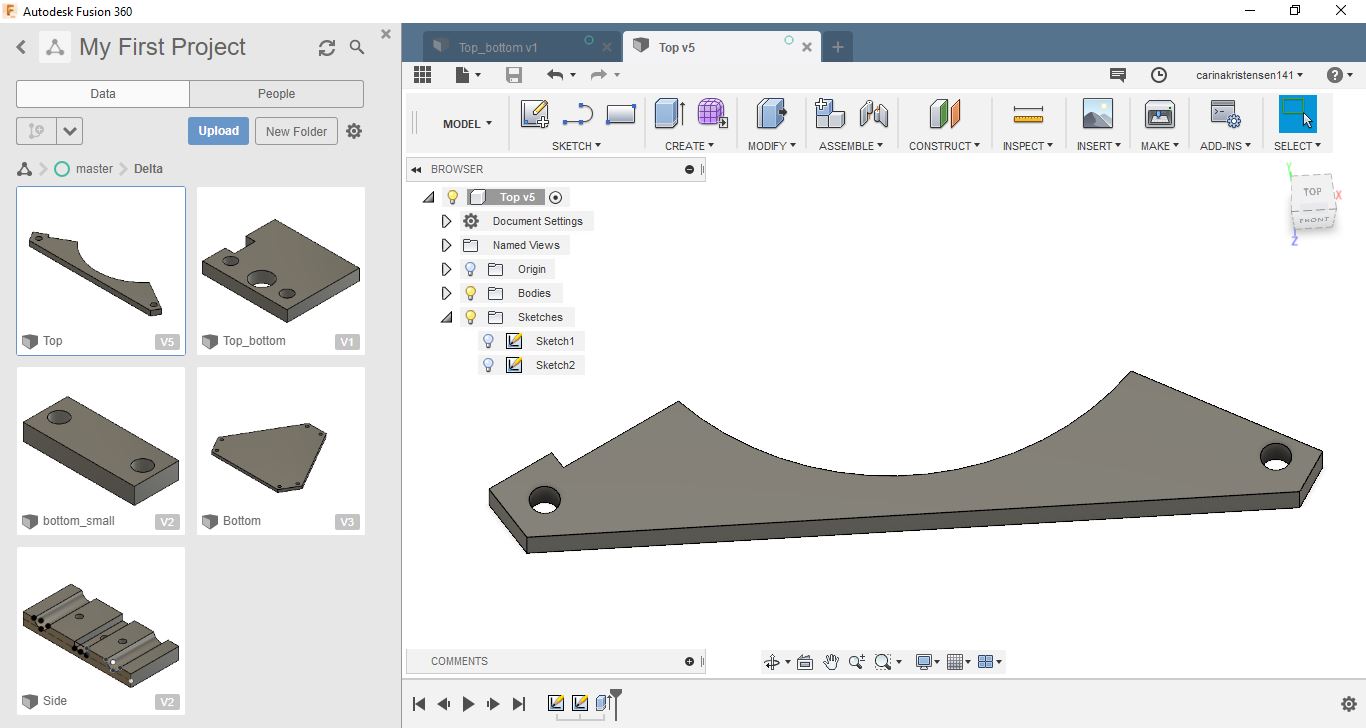This screenshot has height=728, width=1366.
Task: Open the job status clock icon
Action: [x=1158, y=75]
